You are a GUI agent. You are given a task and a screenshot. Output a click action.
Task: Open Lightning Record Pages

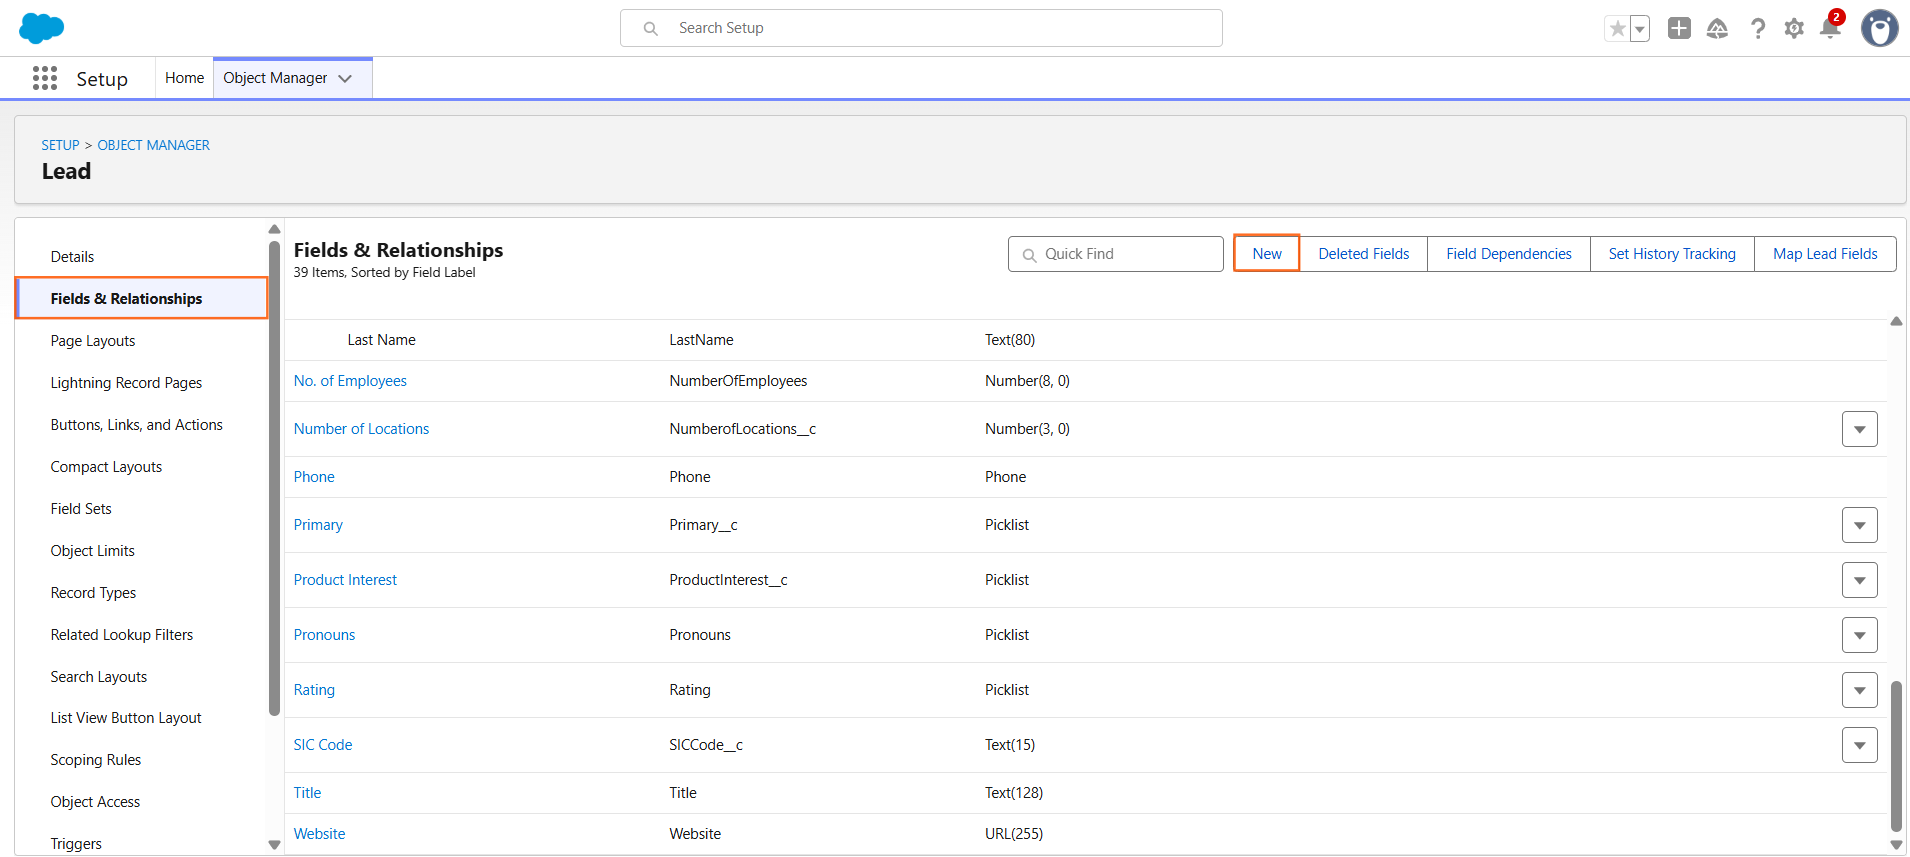point(126,383)
